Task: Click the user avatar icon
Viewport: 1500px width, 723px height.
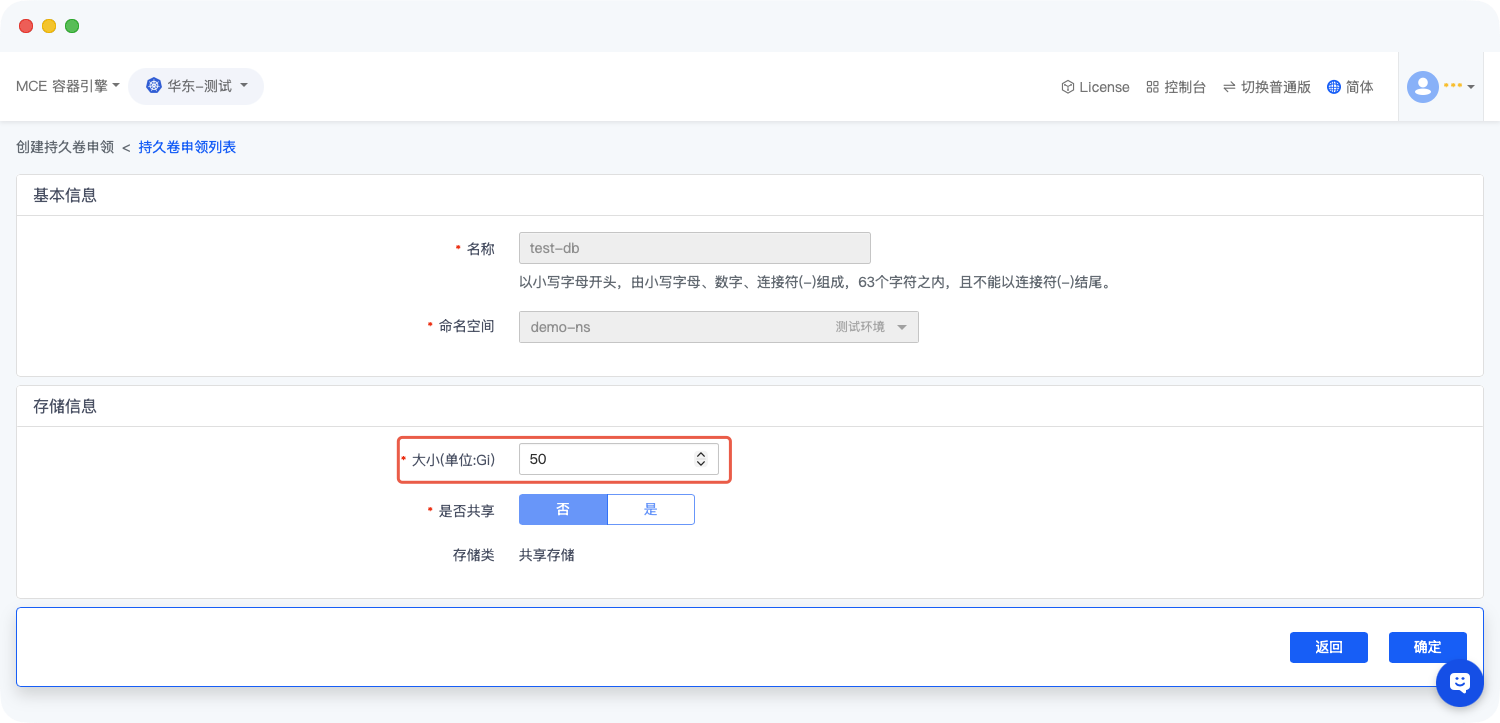Action: tap(1422, 87)
